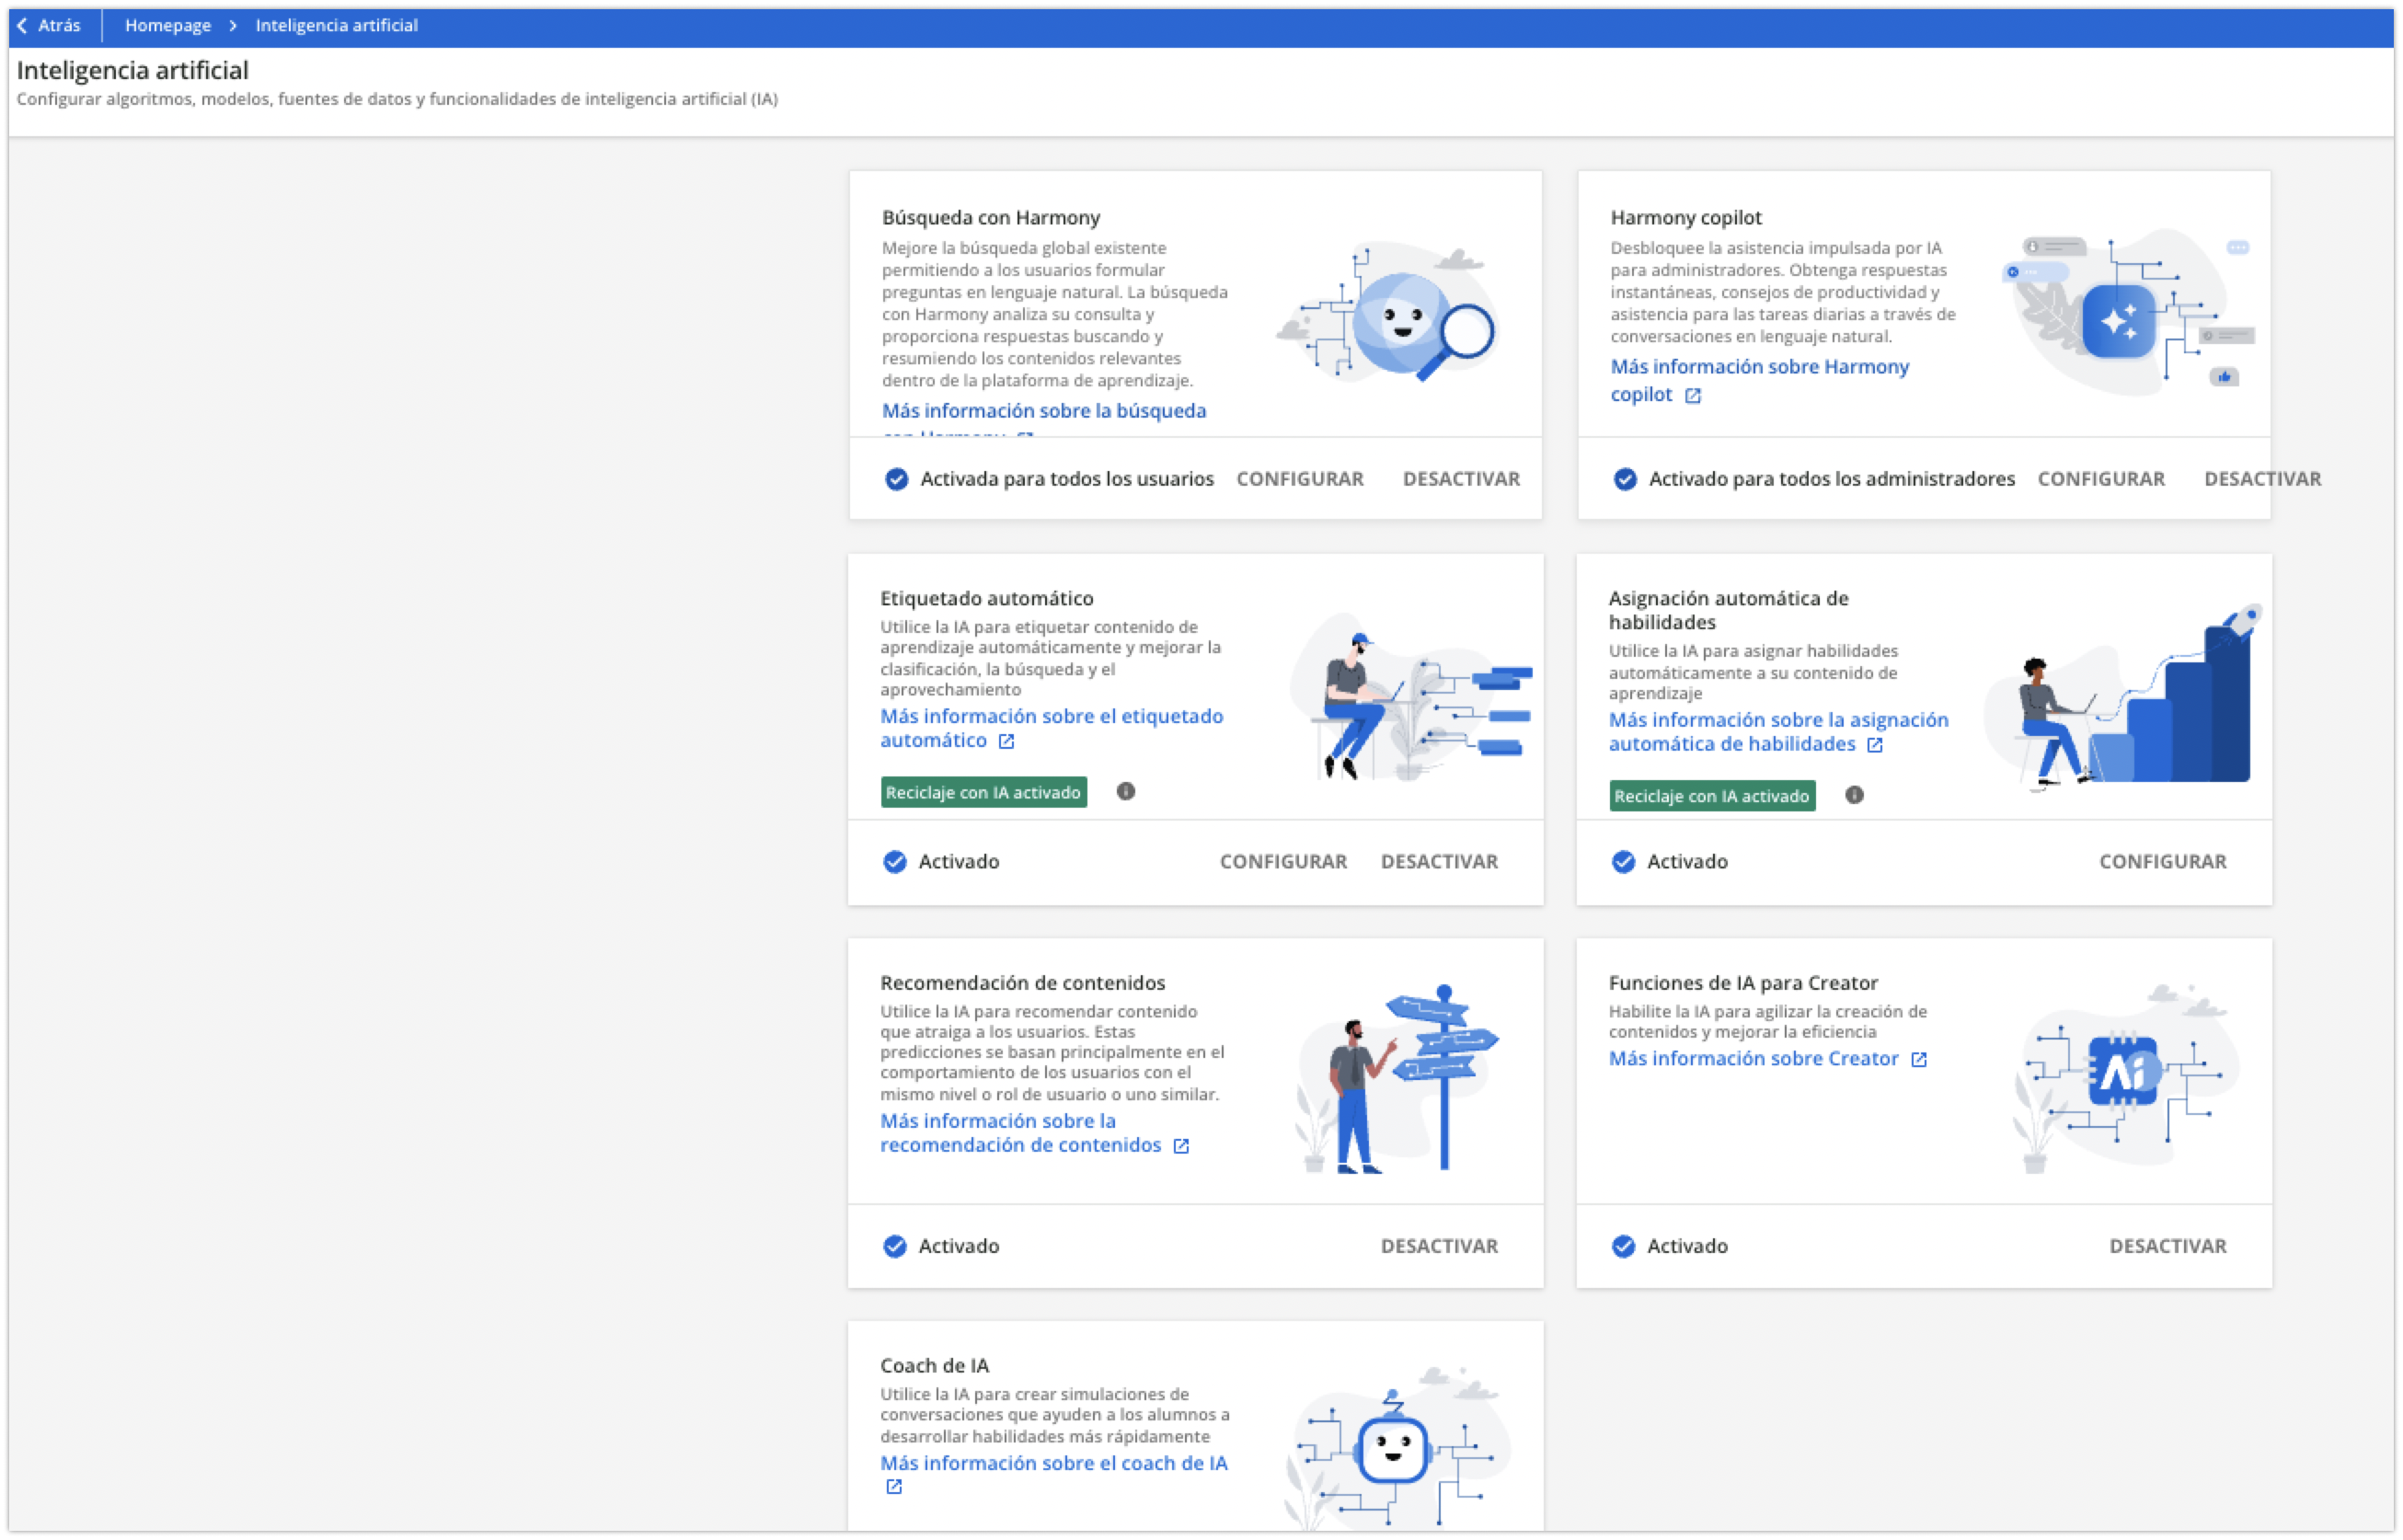Image resolution: width=2403 pixels, height=1540 pixels.
Task: Click the info icon beside Etiquetado automático badge
Action: [1125, 791]
